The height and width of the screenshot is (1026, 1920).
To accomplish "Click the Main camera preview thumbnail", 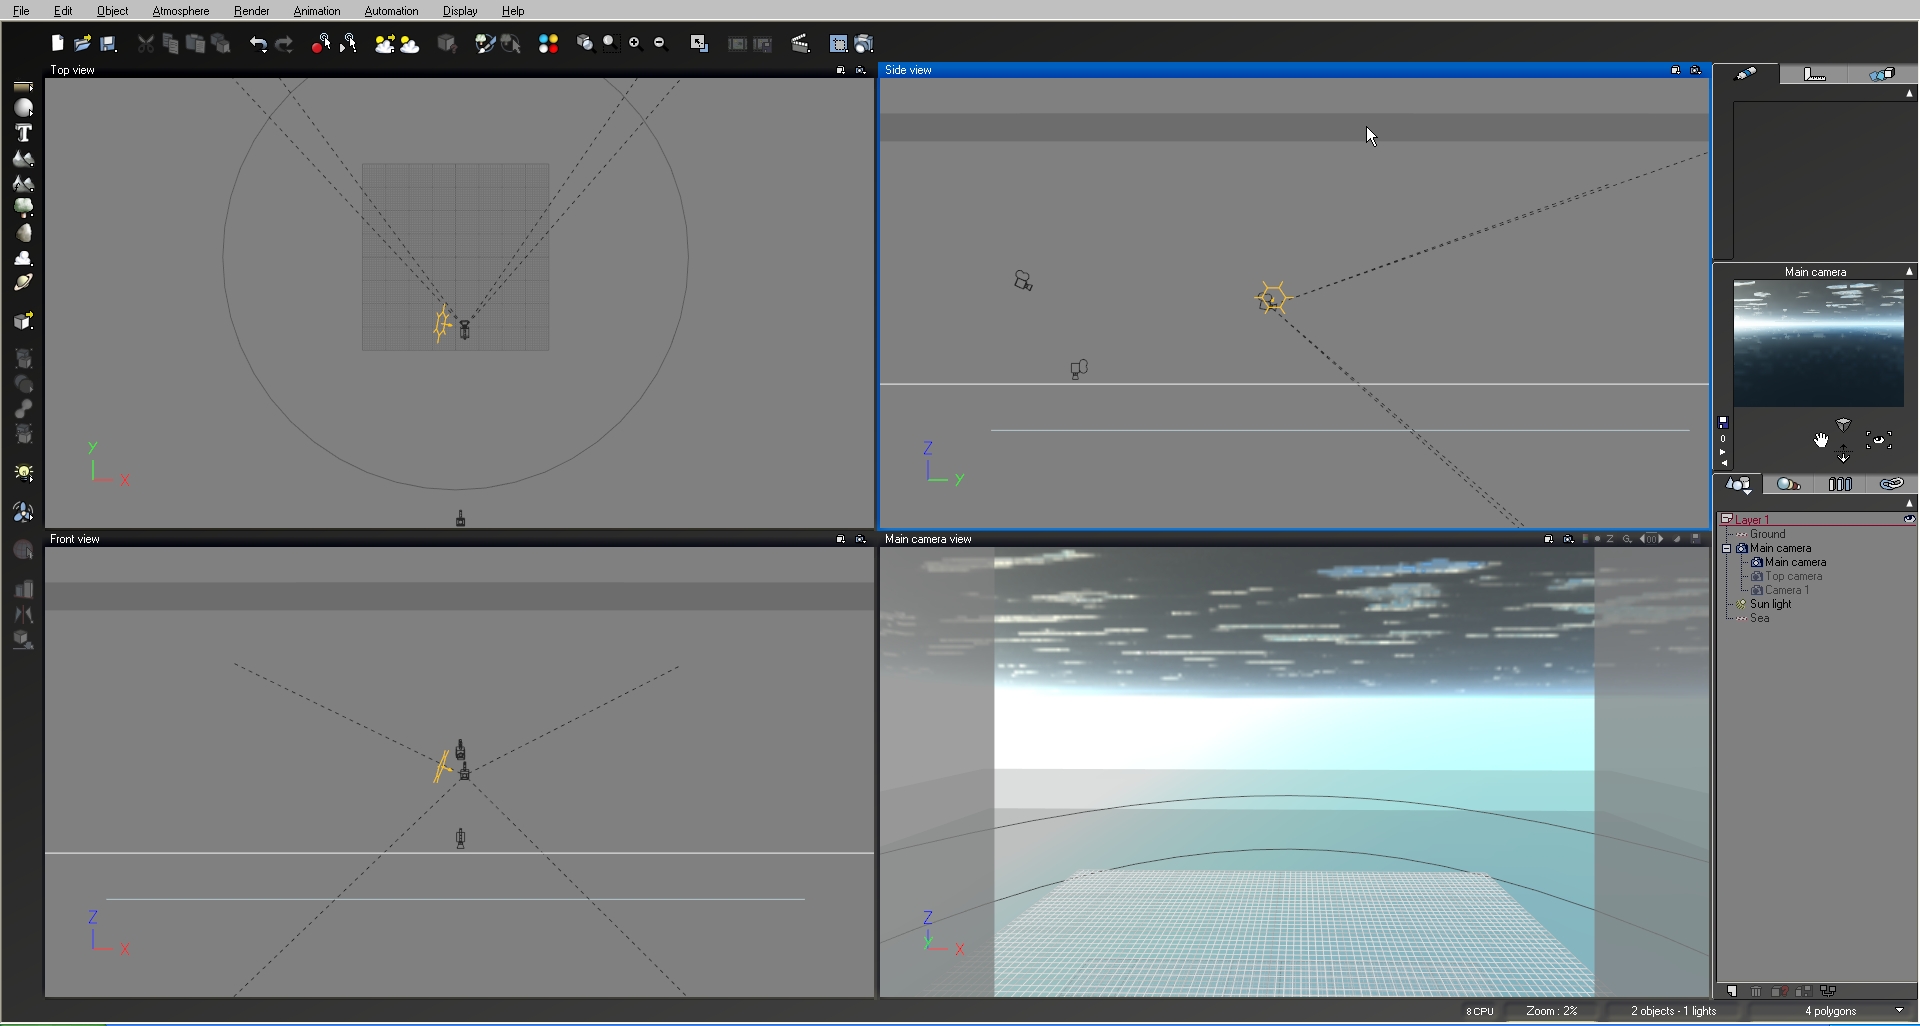I will tap(1818, 344).
